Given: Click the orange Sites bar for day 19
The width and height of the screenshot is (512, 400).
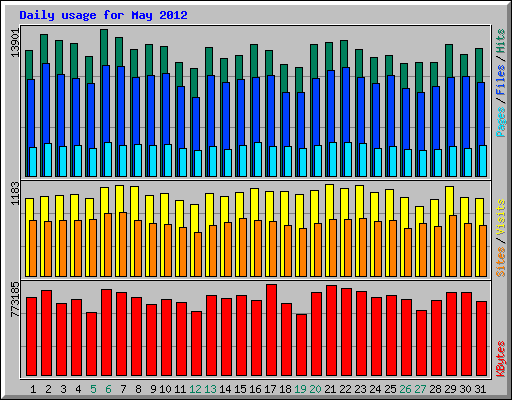Looking at the screenshot, I should [303, 252].
